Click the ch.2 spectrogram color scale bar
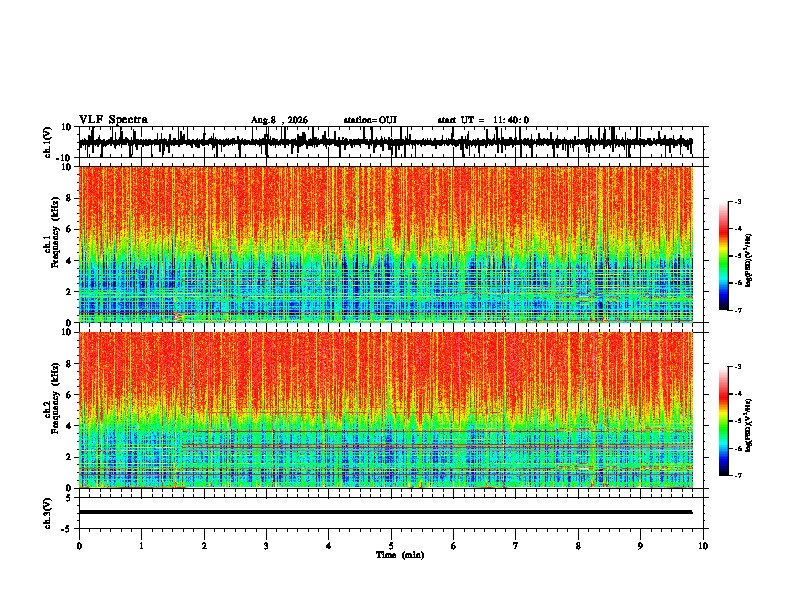The width and height of the screenshot is (792, 612). click(724, 421)
